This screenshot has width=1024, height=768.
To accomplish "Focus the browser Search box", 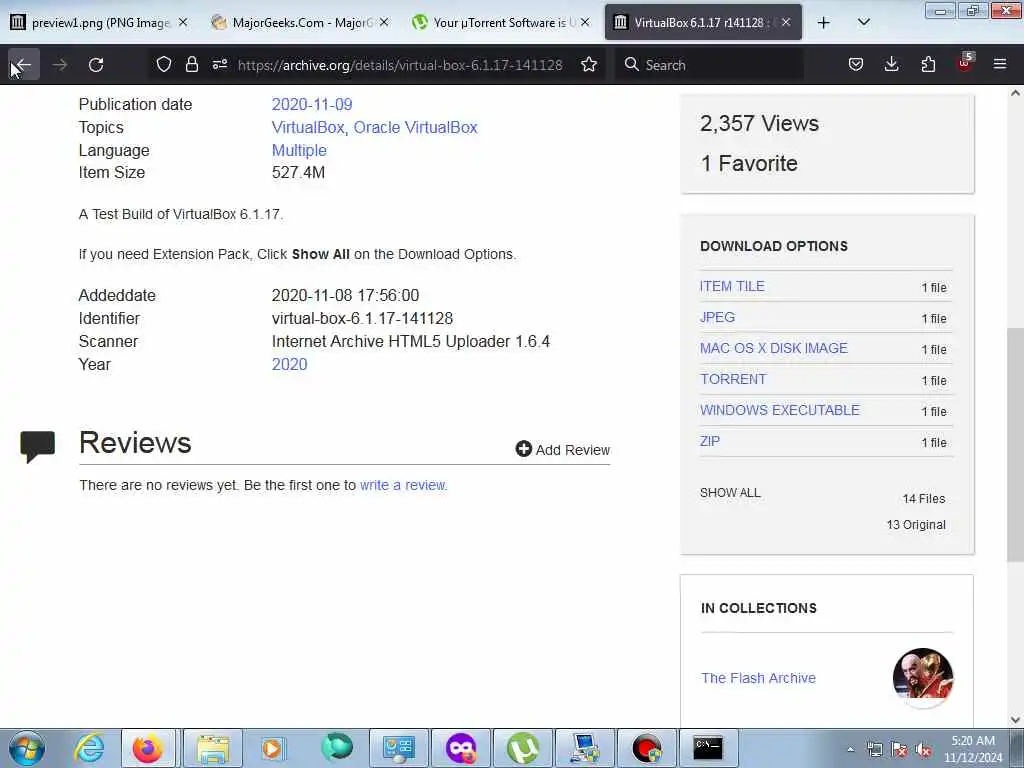I will point(709,65).
